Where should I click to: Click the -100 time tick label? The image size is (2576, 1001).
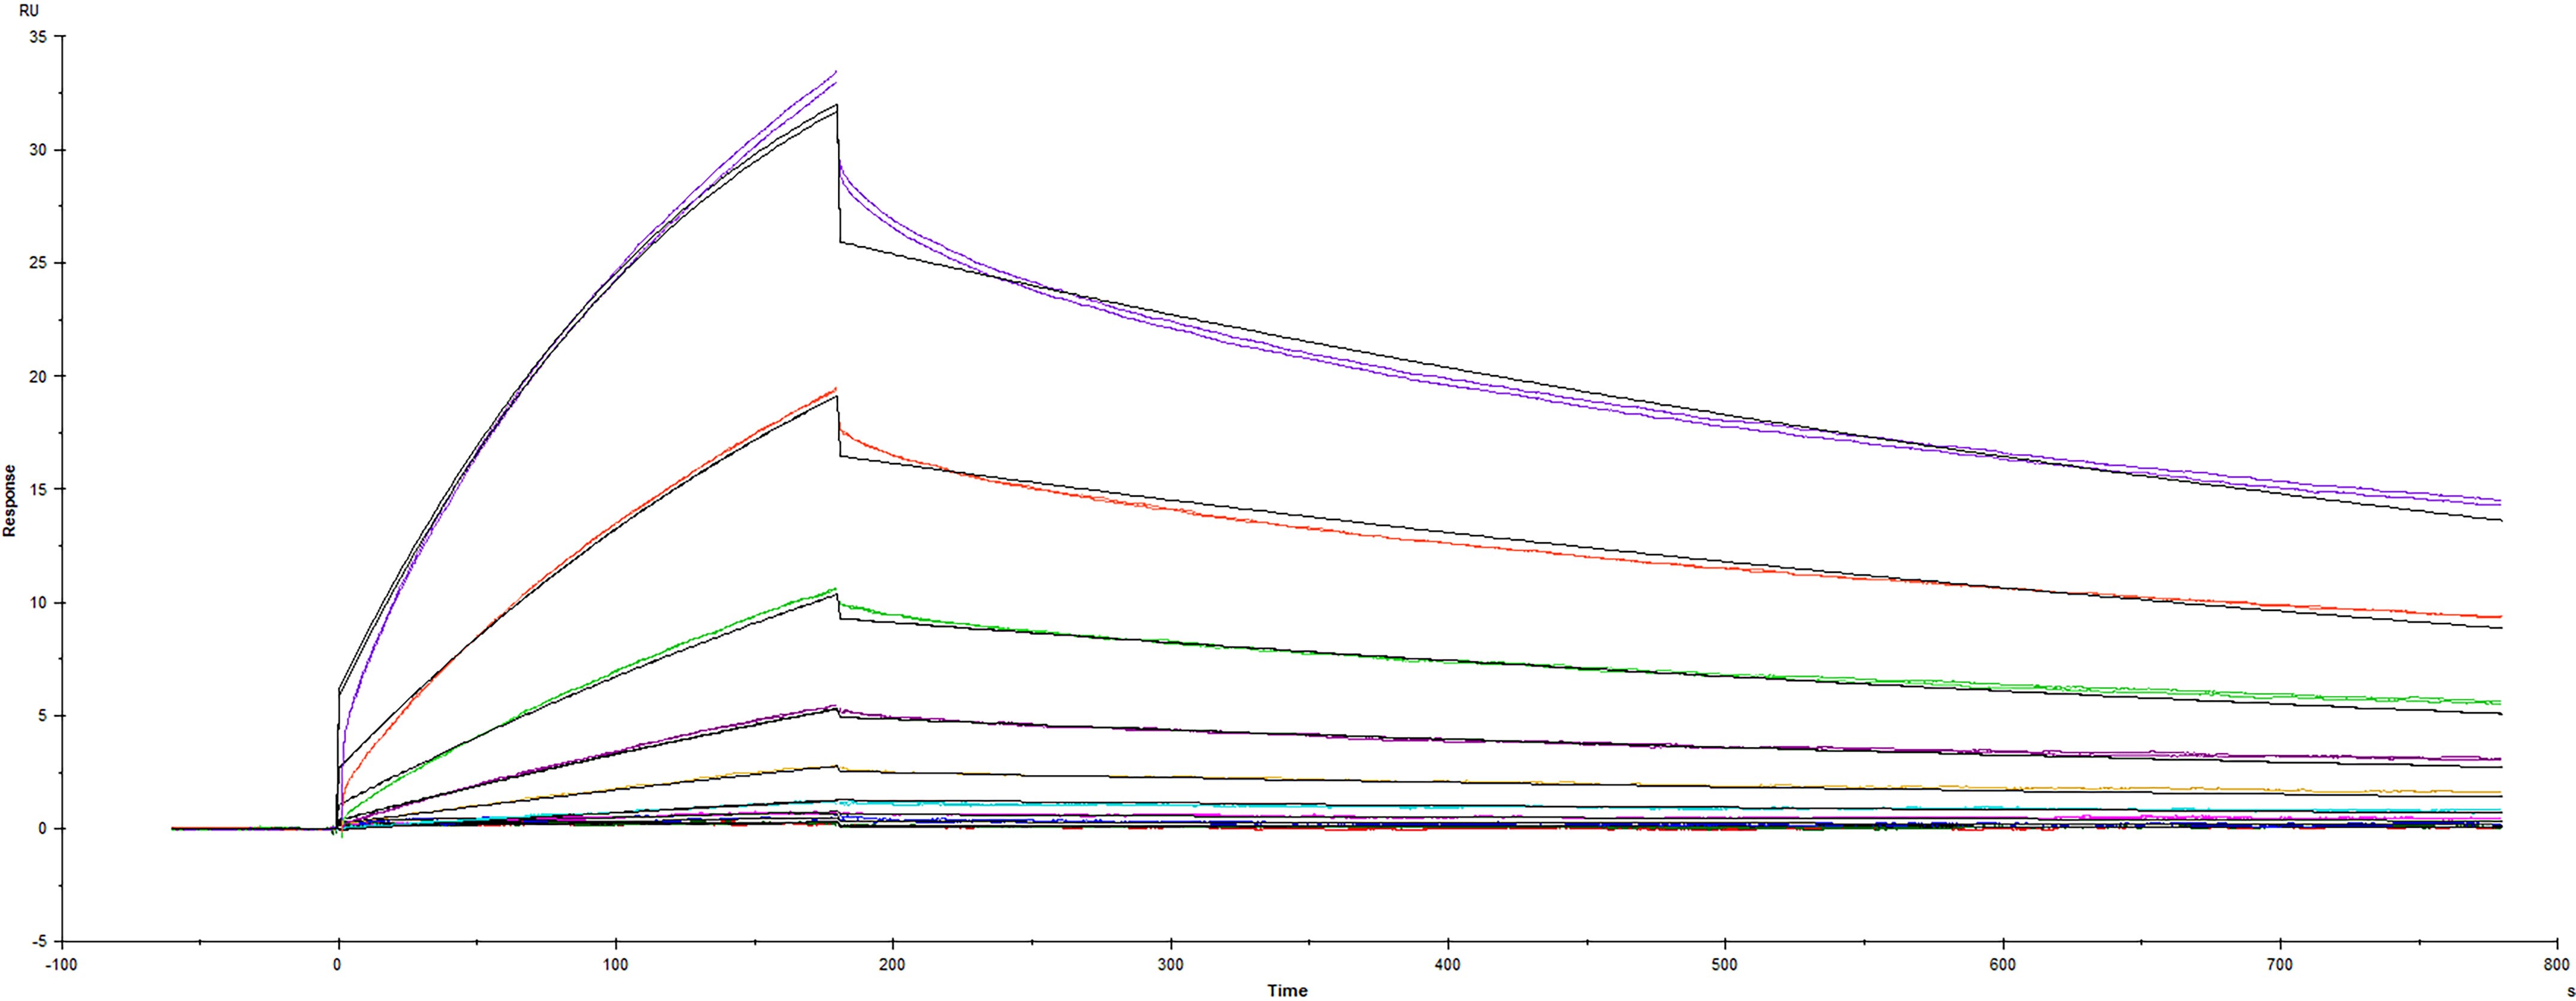coord(62,965)
